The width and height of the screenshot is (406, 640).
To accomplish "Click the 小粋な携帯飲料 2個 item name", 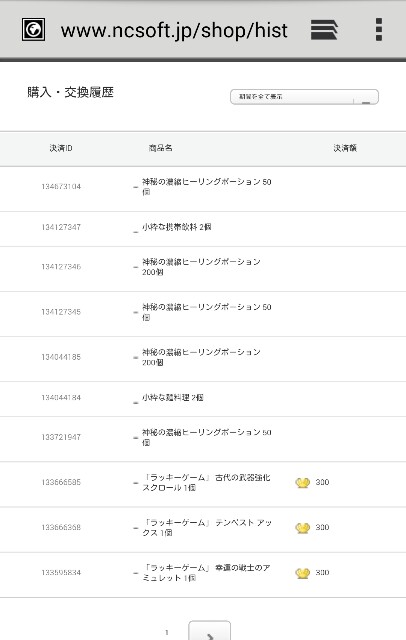I will [x=176, y=227].
